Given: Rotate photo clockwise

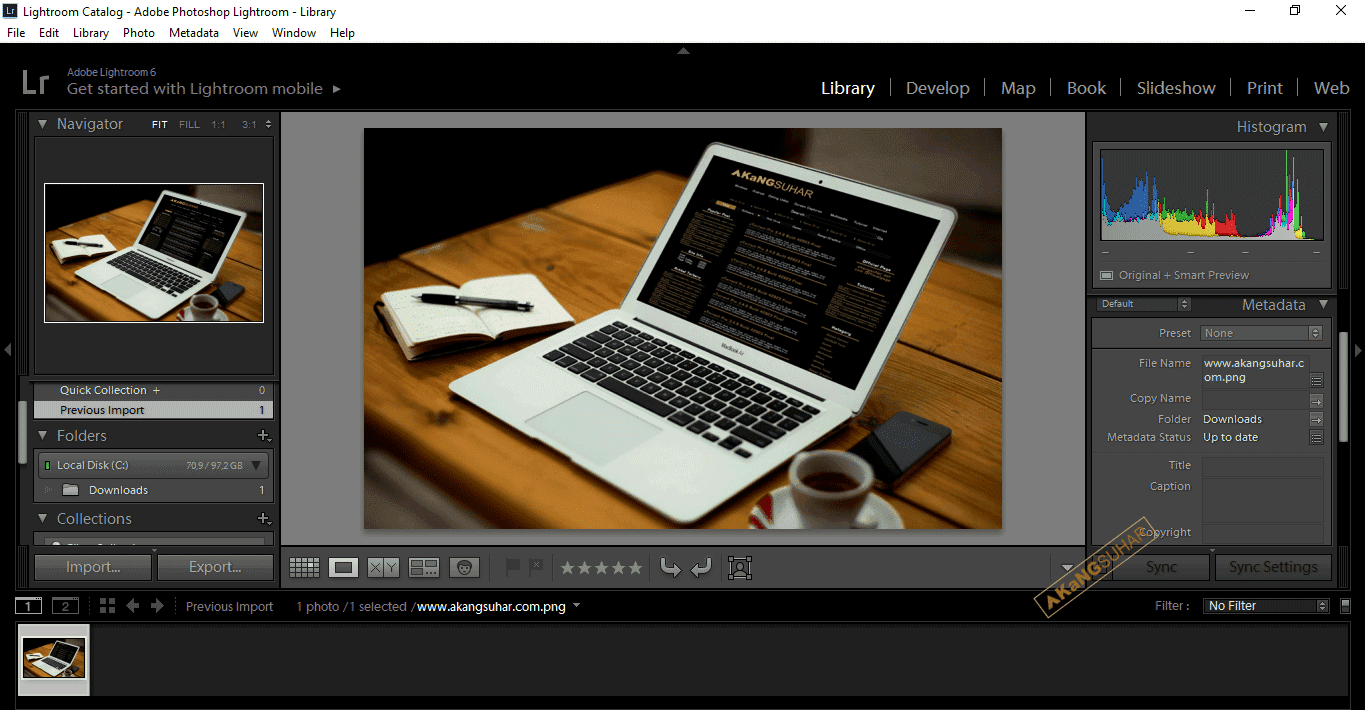Looking at the screenshot, I should click(x=701, y=568).
